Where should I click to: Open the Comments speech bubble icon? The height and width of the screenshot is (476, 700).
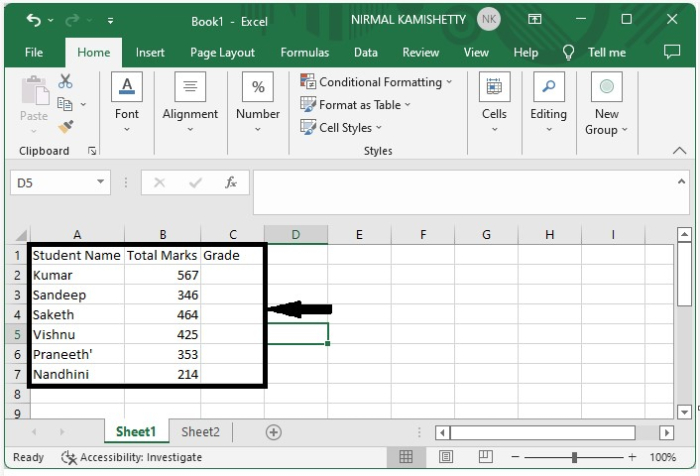[672, 52]
